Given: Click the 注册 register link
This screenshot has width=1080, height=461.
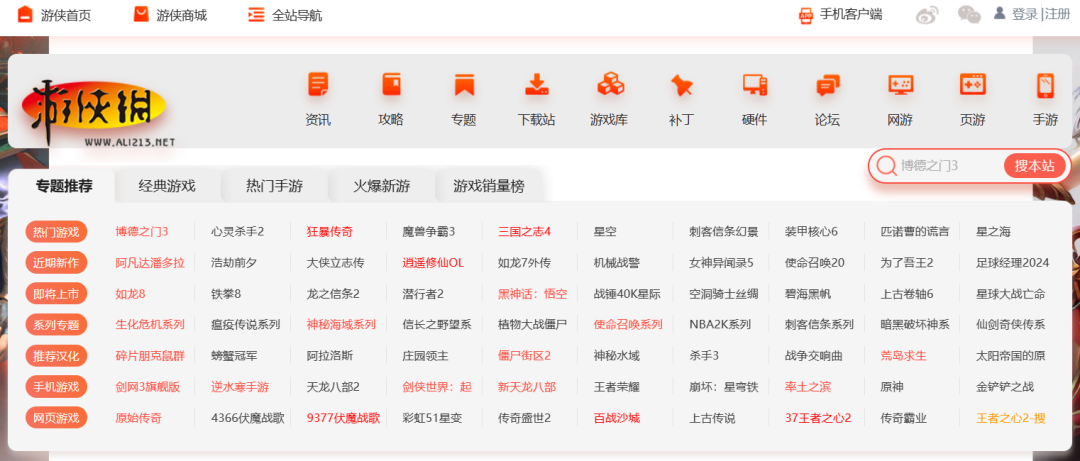Looking at the screenshot, I should (x=1057, y=14).
